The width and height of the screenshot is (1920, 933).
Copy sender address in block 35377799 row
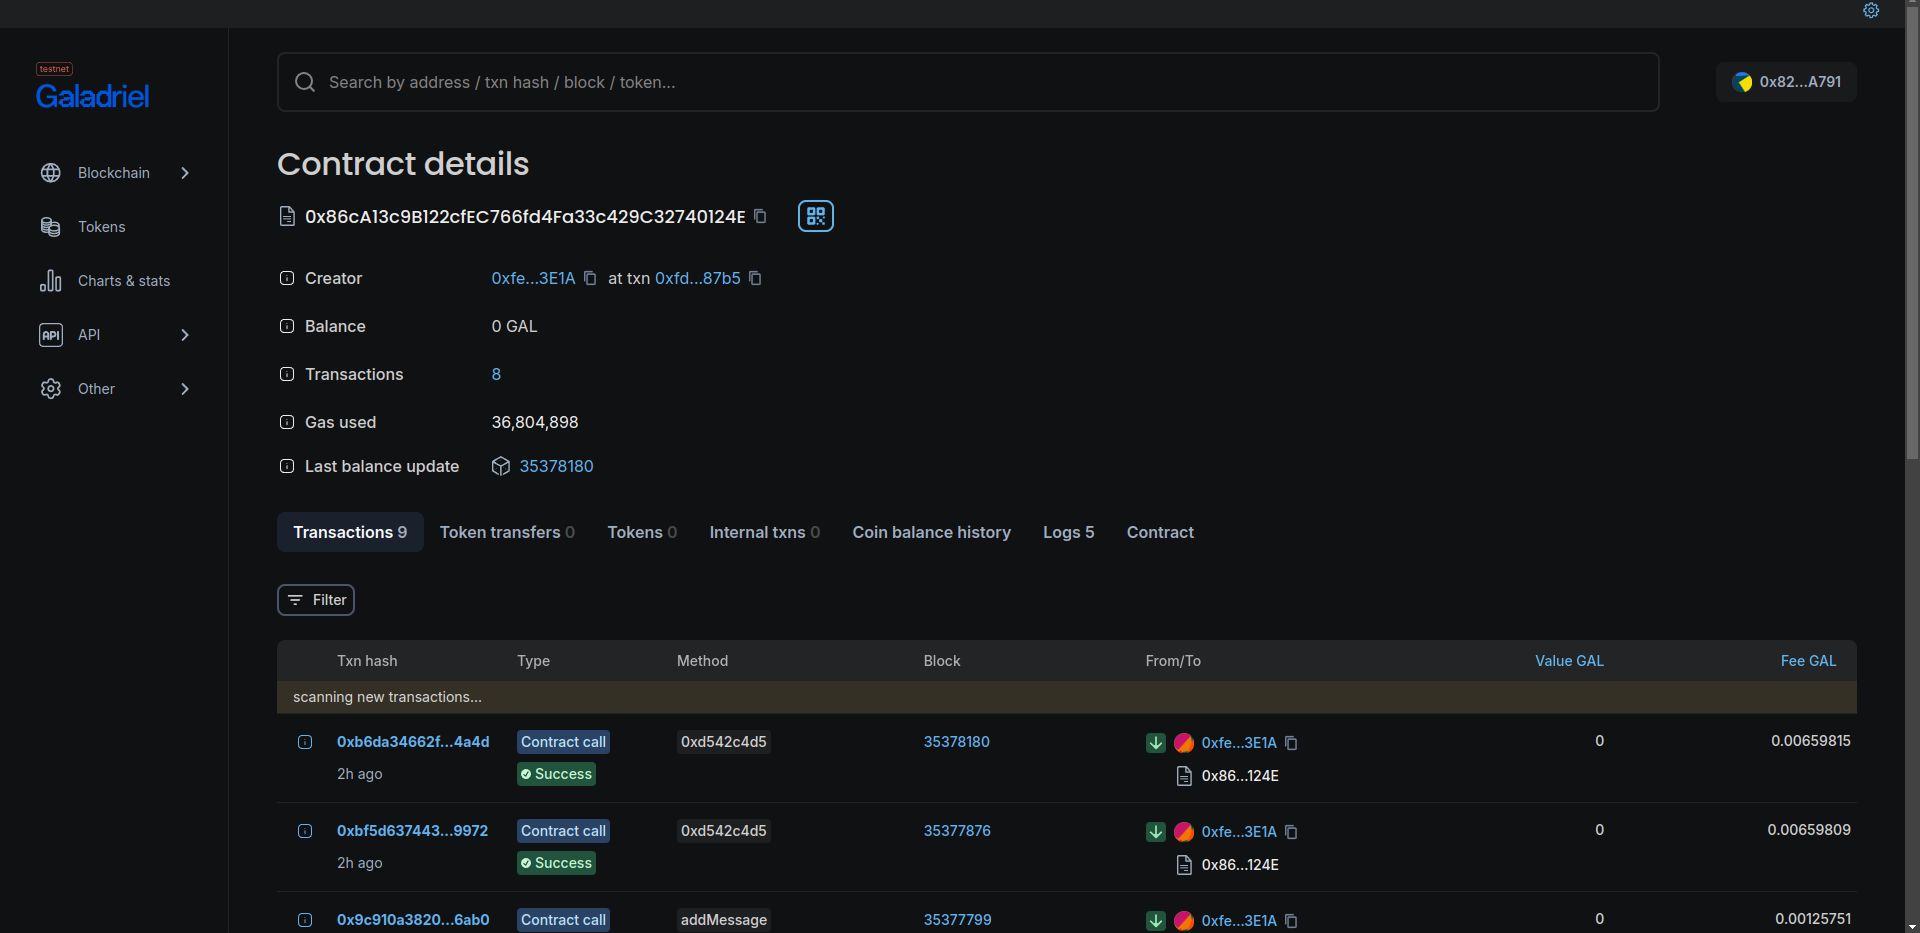(x=1291, y=921)
